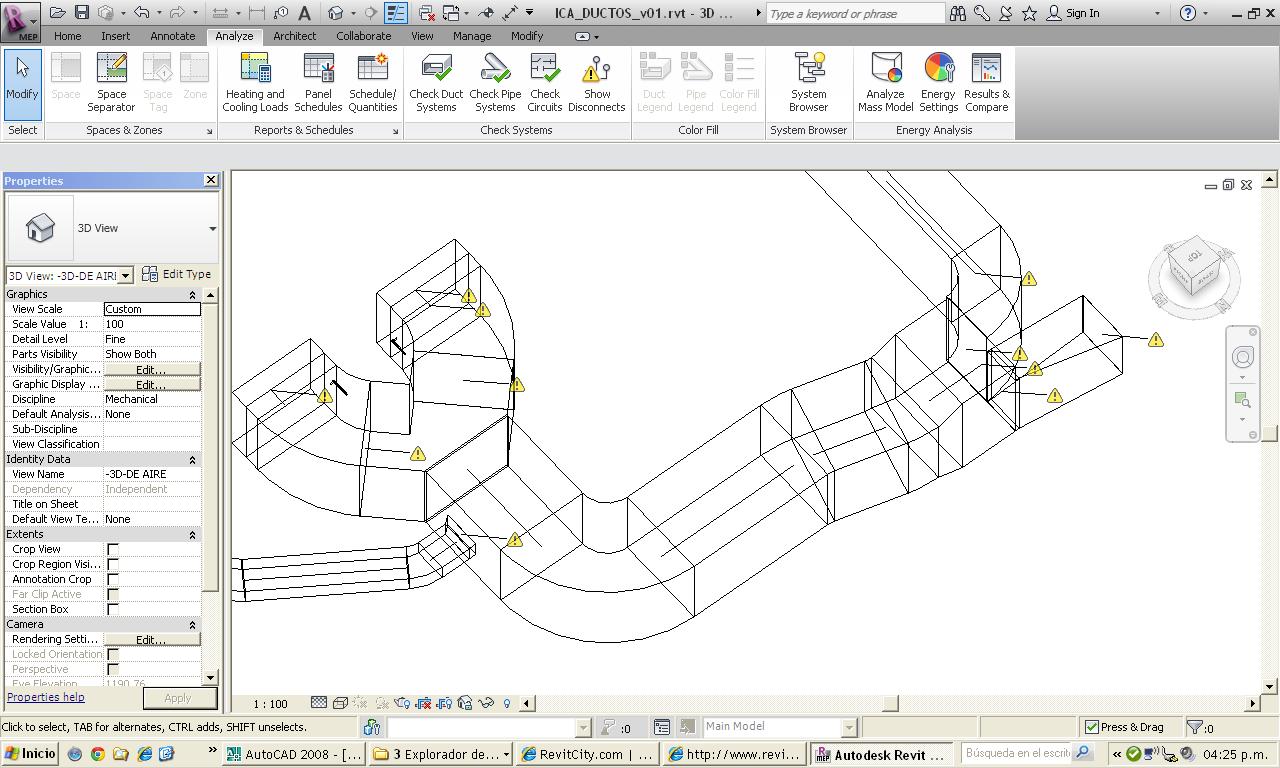Open the Manage ribbon tab
This screenshot has width=1280, height=768.
coord(472,36)
